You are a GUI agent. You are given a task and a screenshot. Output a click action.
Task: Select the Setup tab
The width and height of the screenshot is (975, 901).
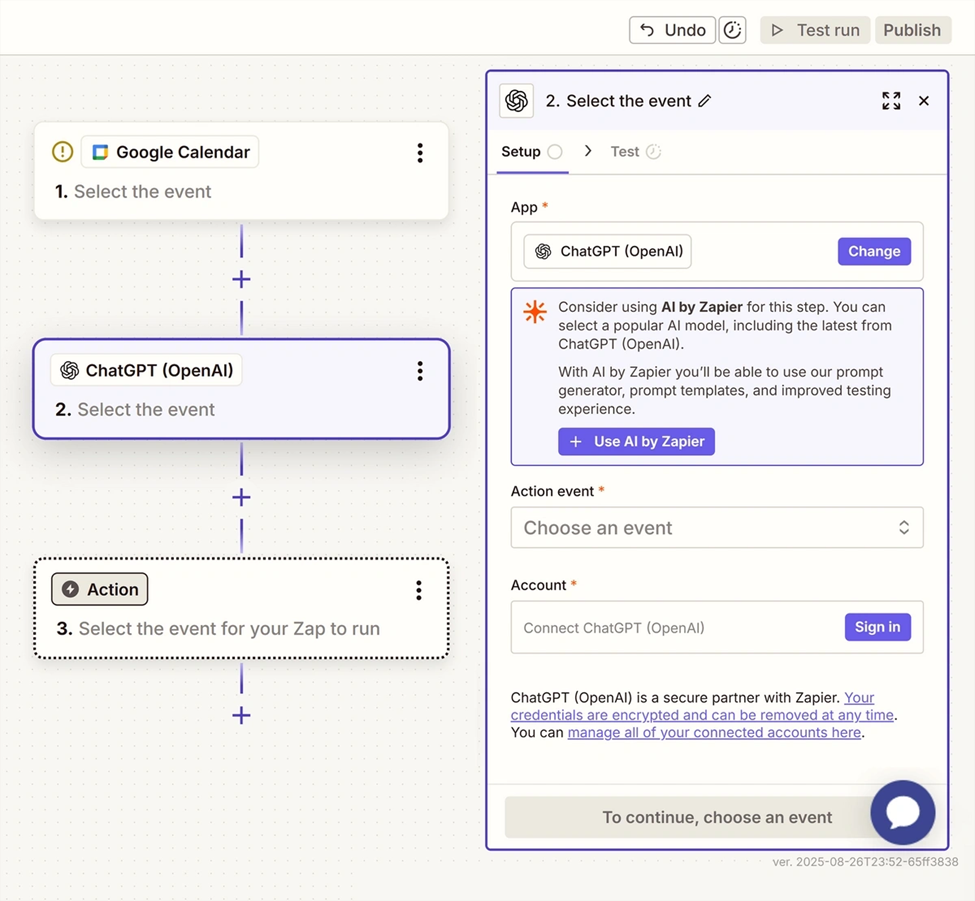521,152
